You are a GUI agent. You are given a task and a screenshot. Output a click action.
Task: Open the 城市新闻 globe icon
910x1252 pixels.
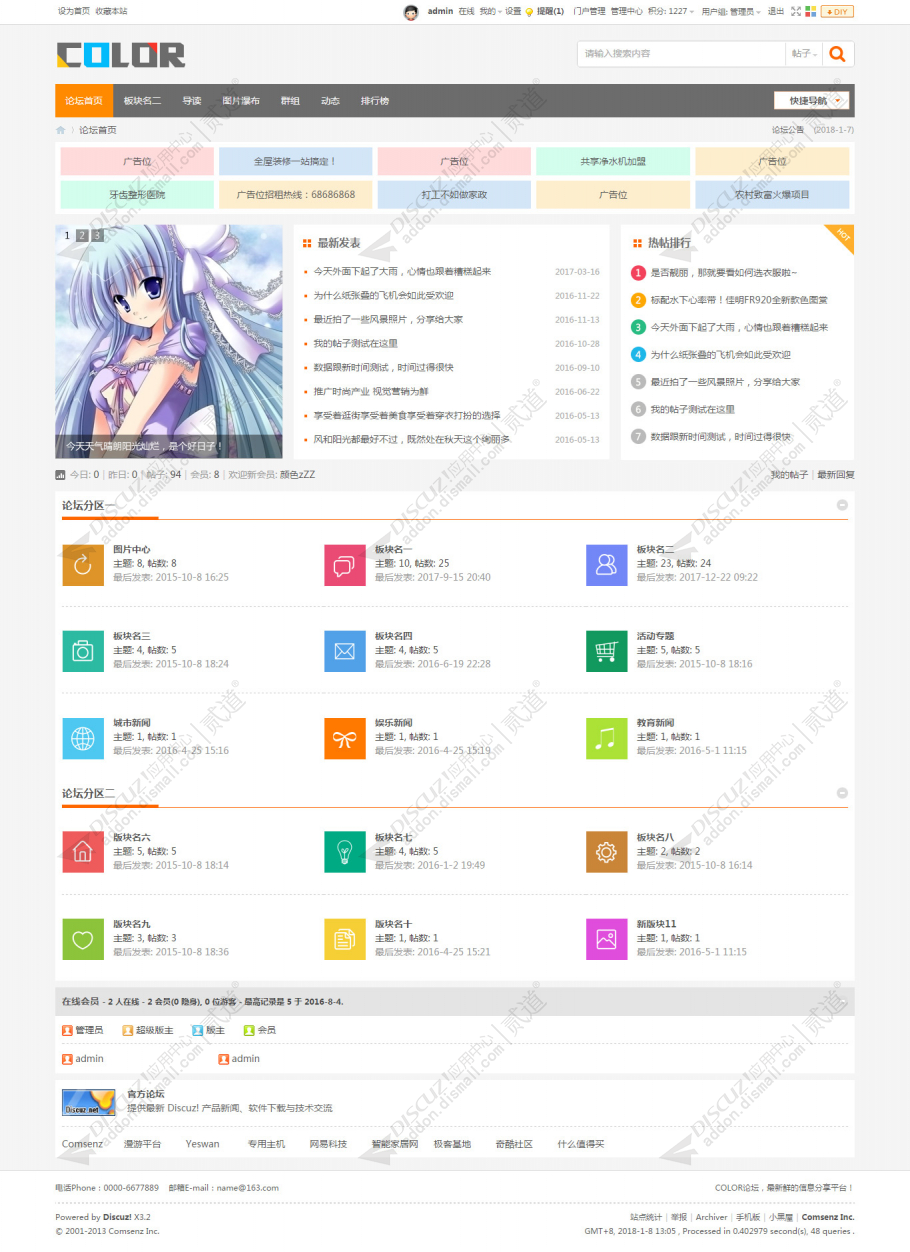pos(83,738)
